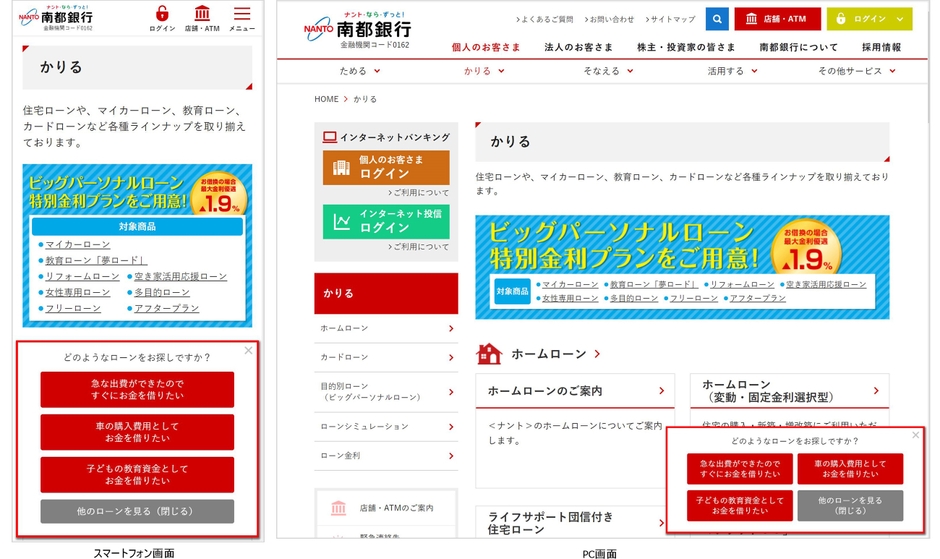Tap the mobile 店舗・ATM bank icon
The height and width of the screenshot is (559, 940).
[x=202, y=19]
